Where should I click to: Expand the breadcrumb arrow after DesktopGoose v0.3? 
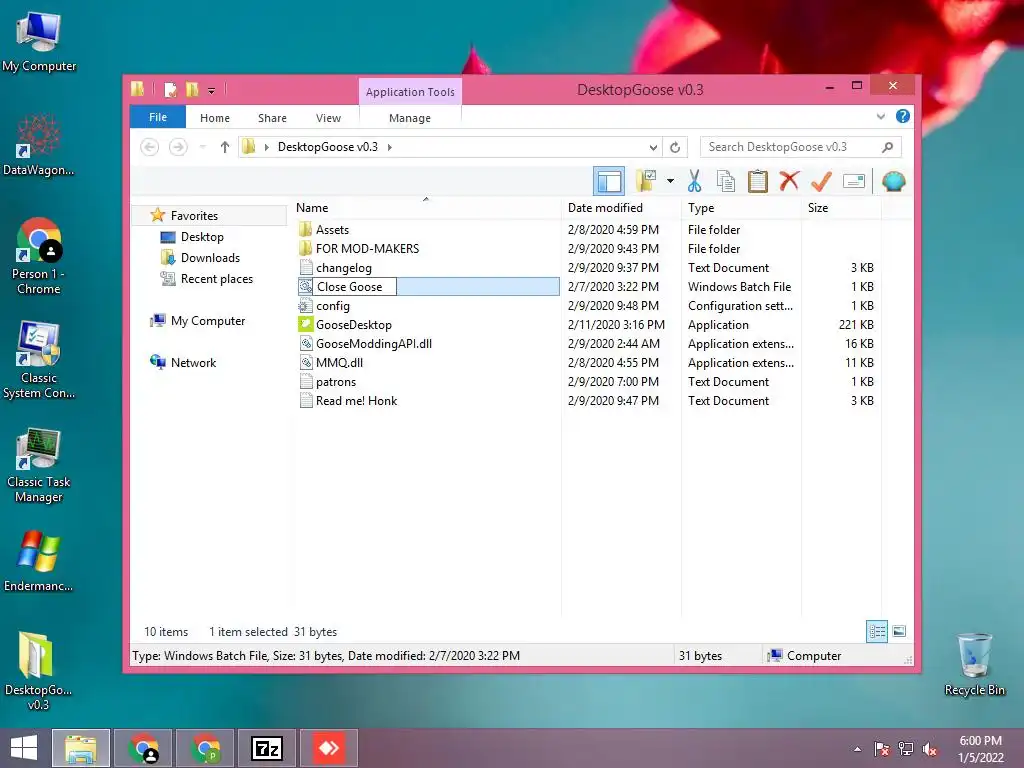point(390,147)
